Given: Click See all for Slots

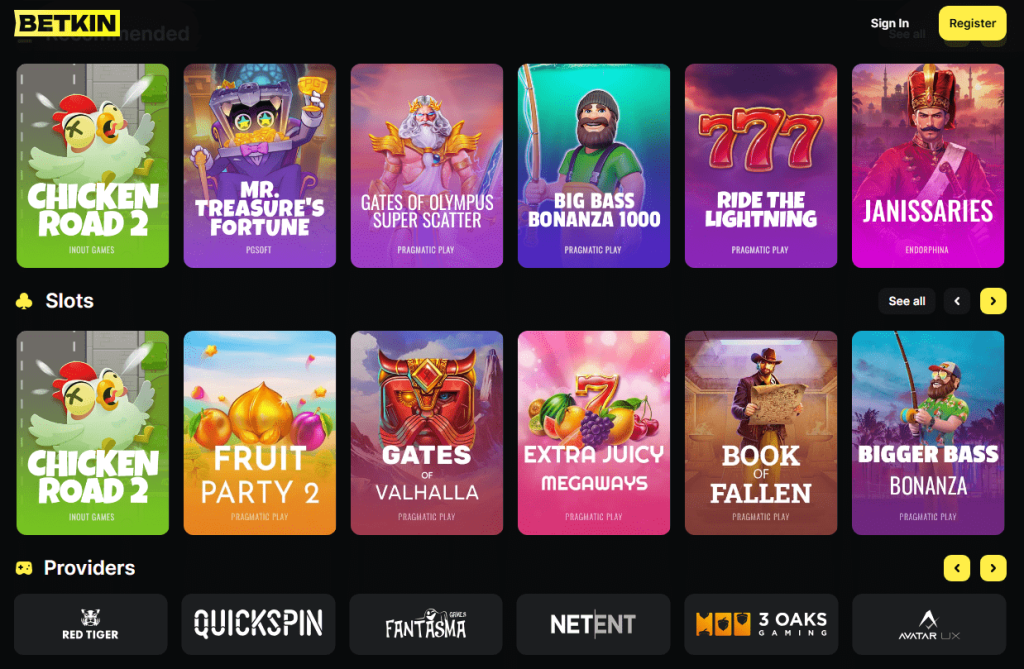Looking at the screenshot, I should 906,301.
